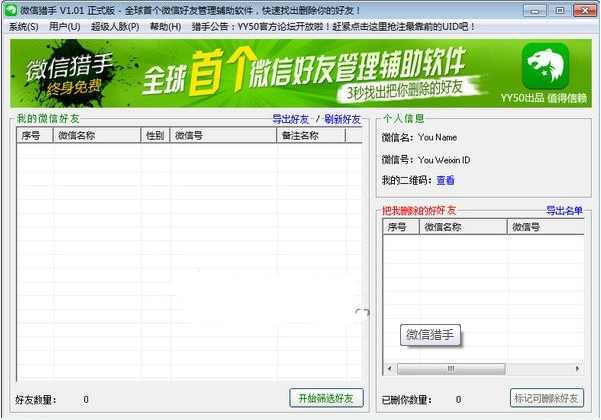Sort friends list by 序号 column header

[35, 136]
